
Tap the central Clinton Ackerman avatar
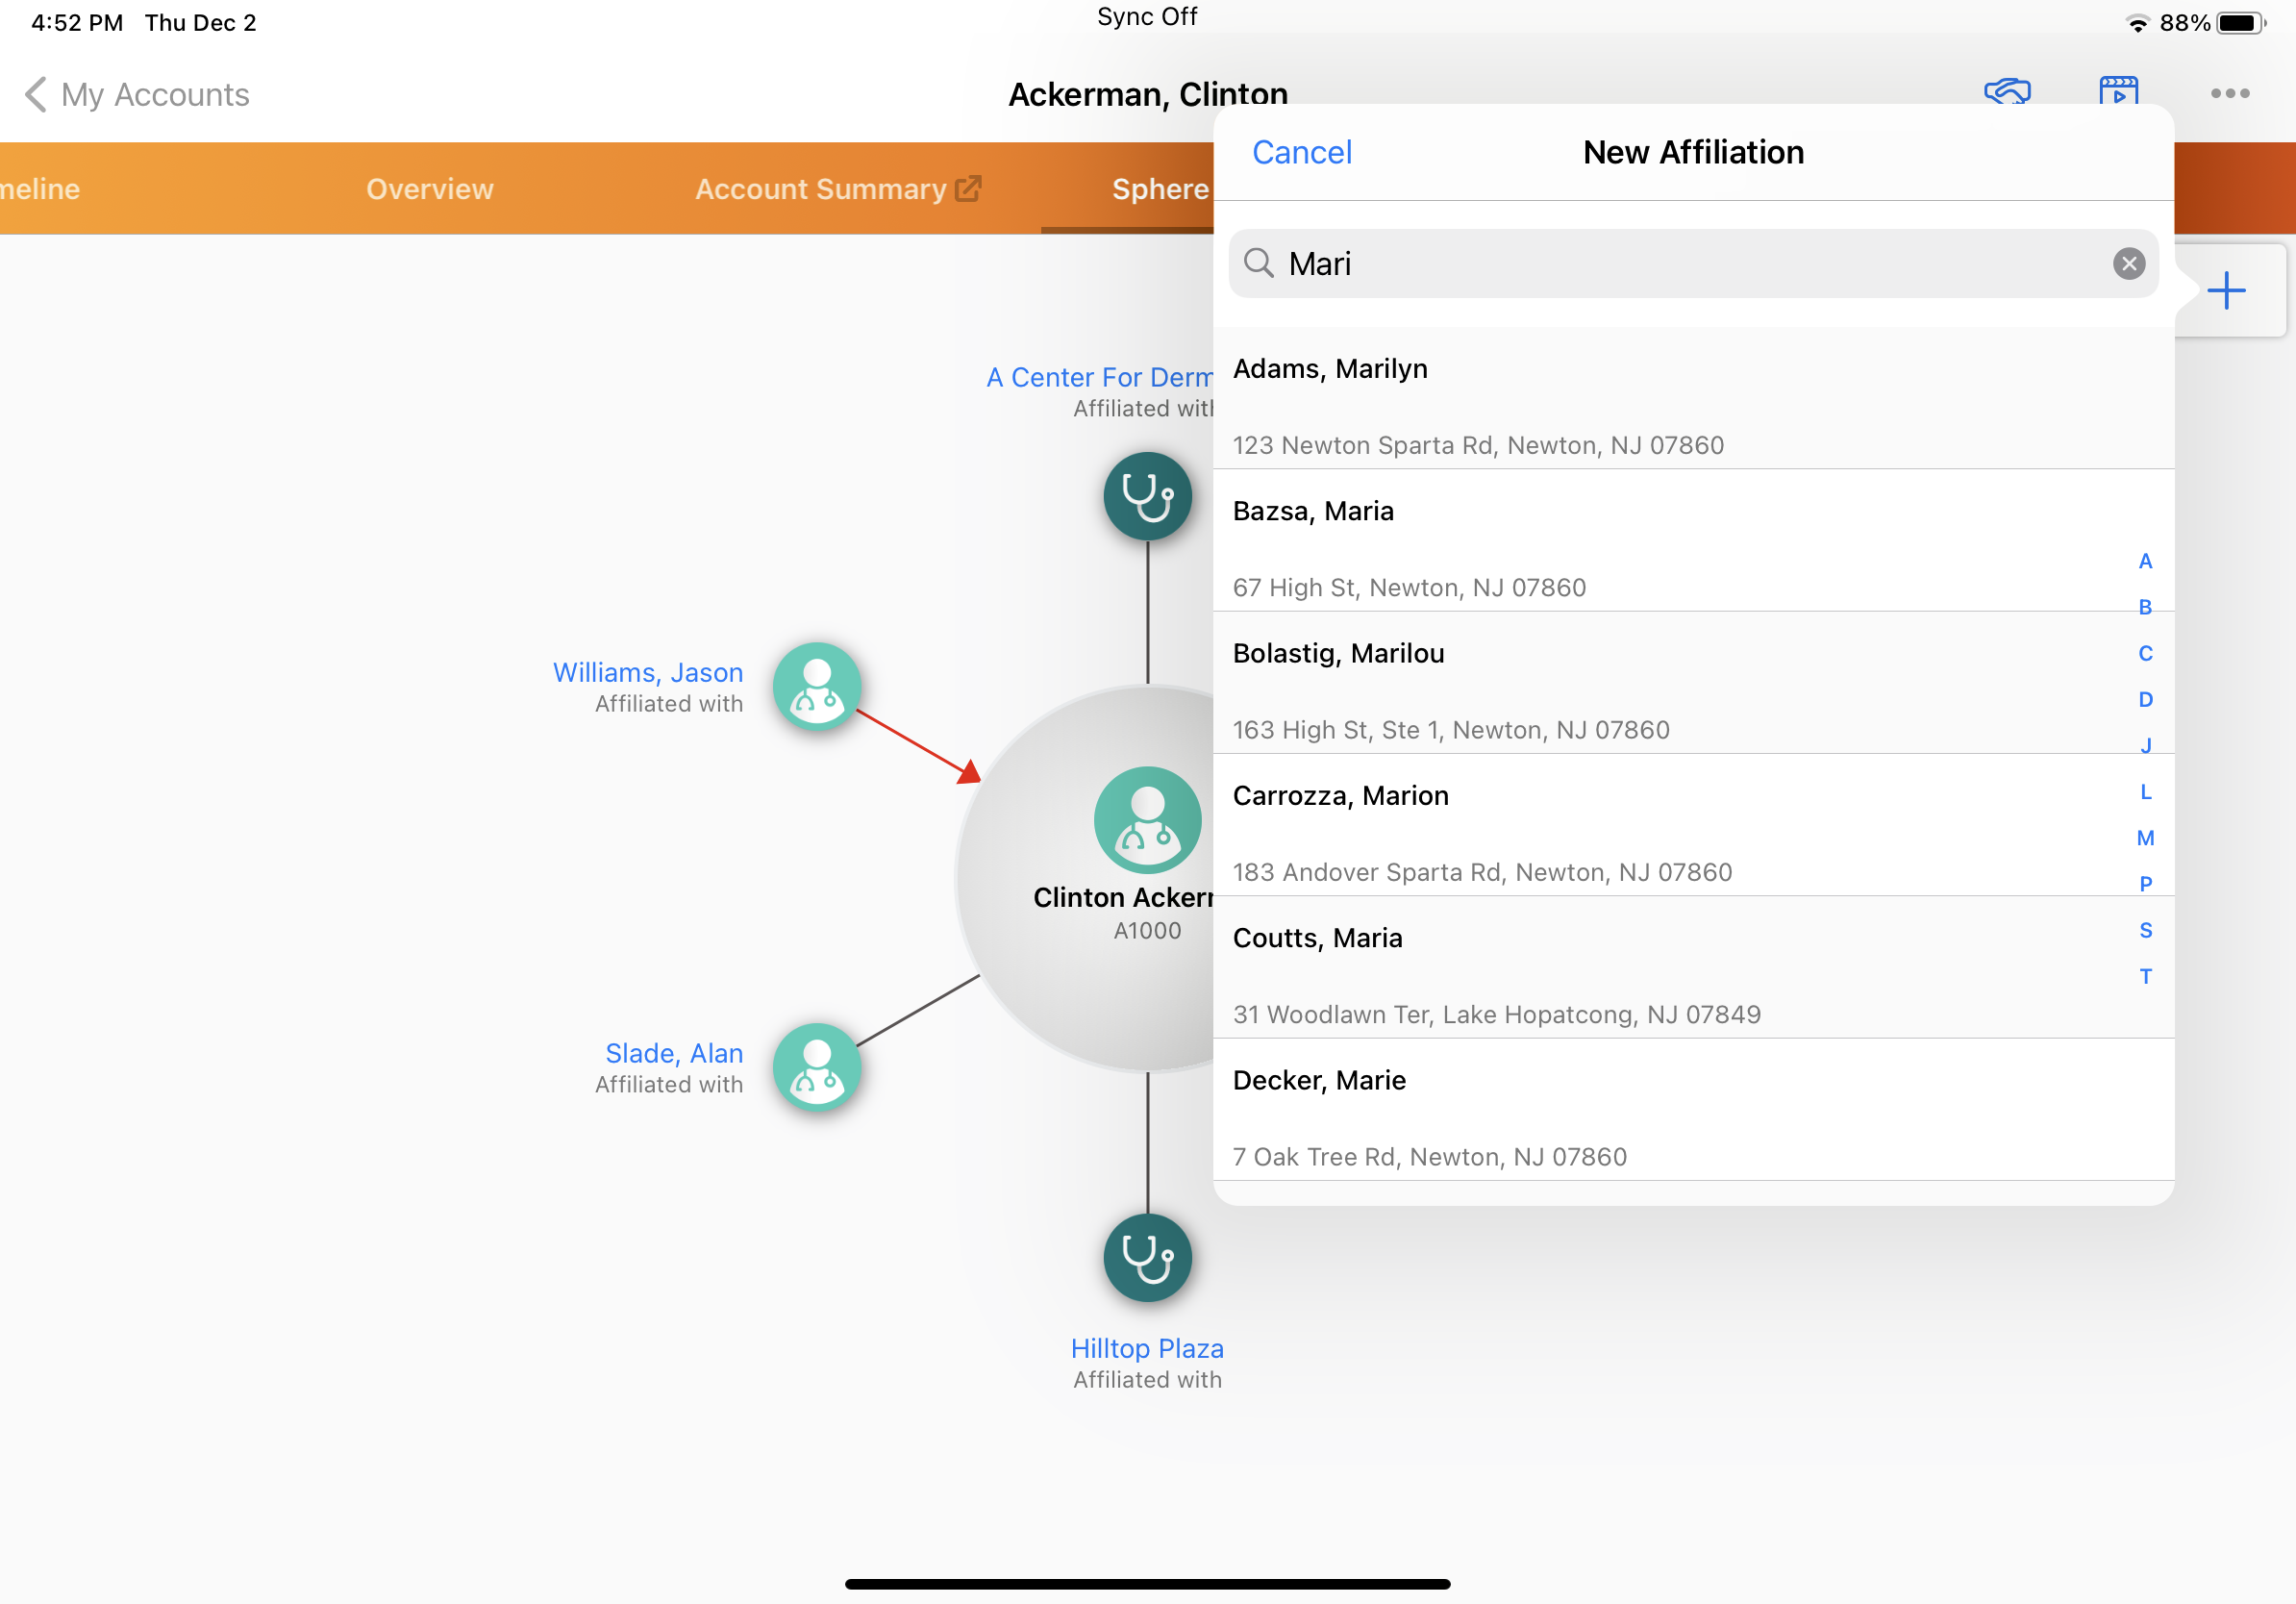(1147, 820)
